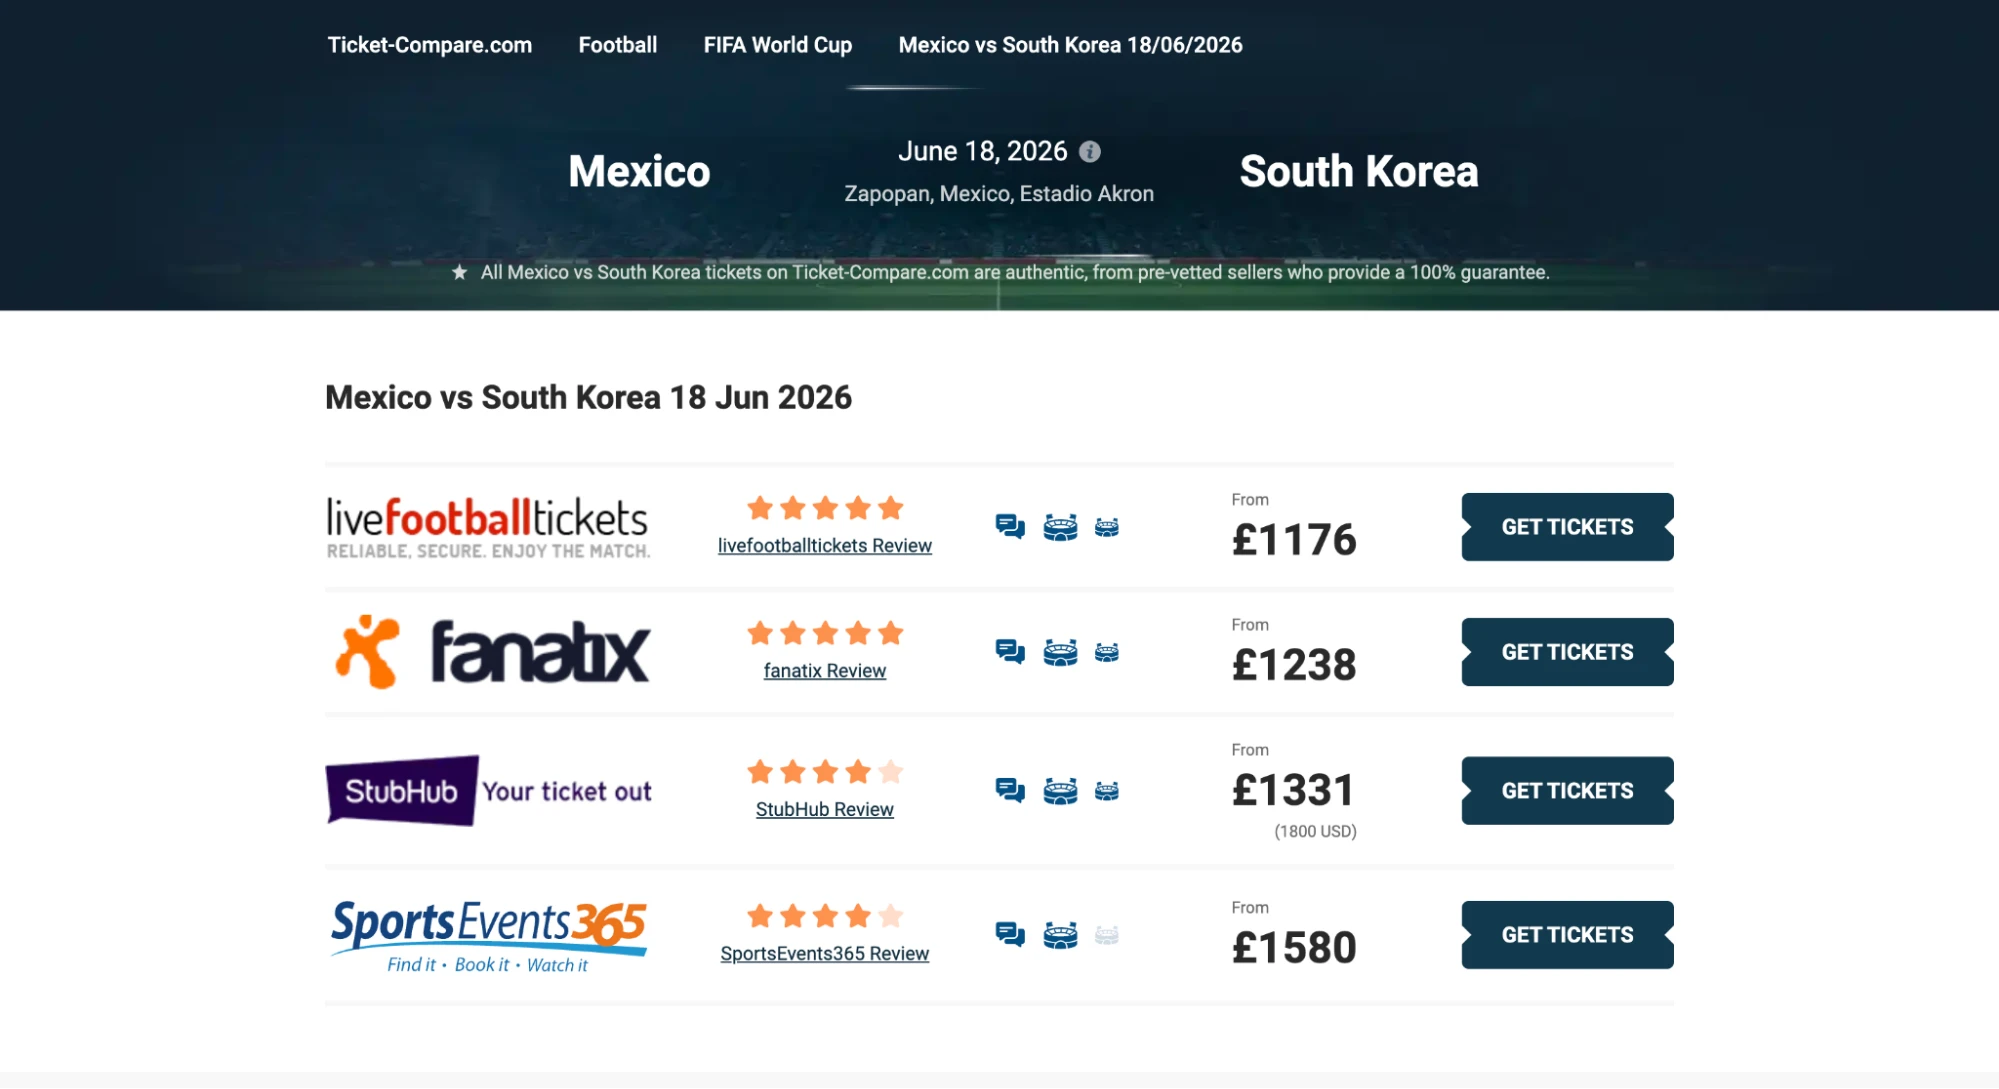This screenshot has width=1999, height=1089.
Task: Click the chat icon in the StubHub row
Action: tap(1010, 791)
